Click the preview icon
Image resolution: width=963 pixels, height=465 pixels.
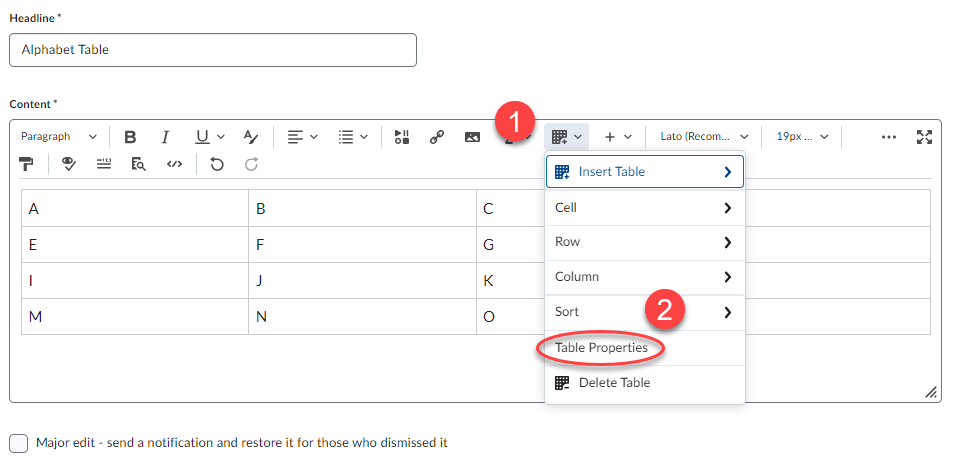(x=139, y=164)
